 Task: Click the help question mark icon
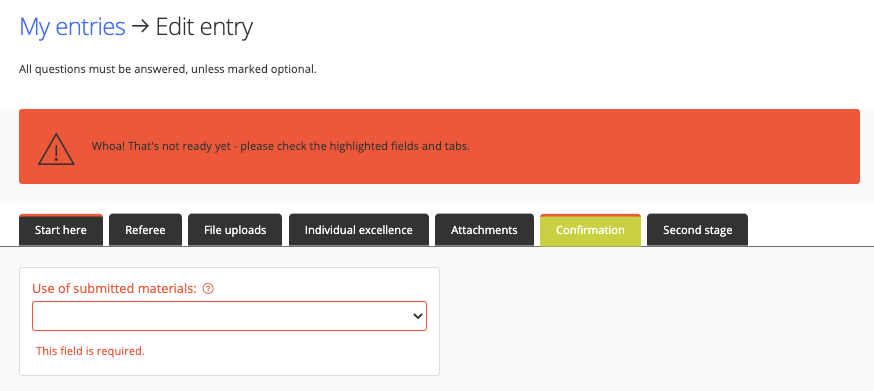(208, 289)
